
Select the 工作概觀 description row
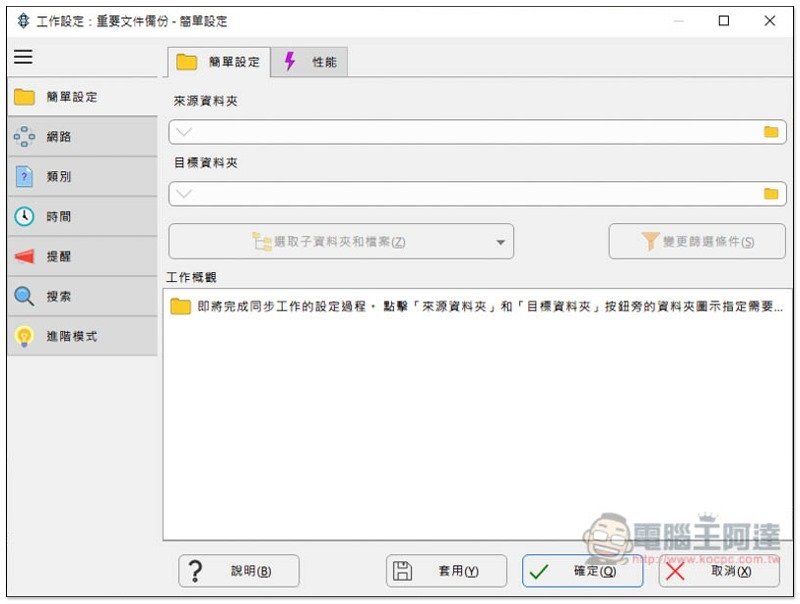[x=477, y=307]
